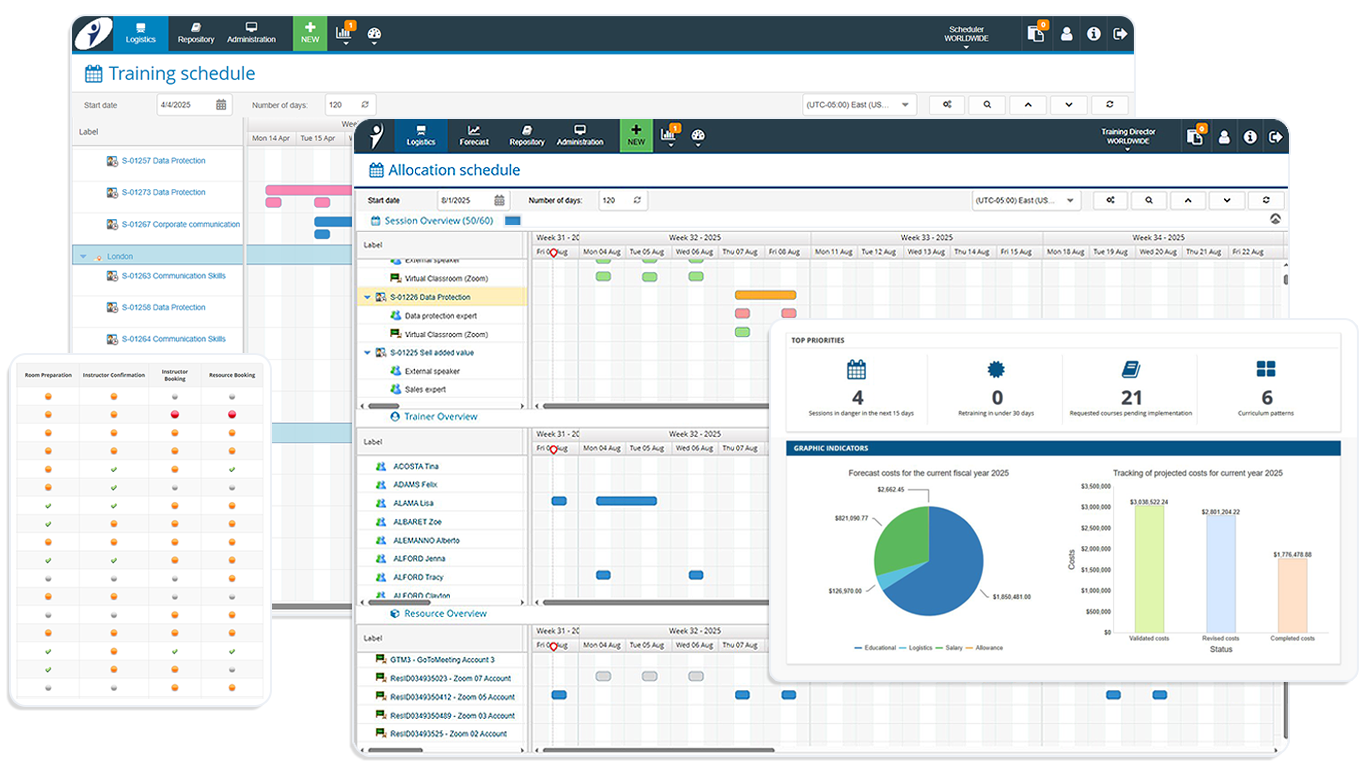Select Zoom 05 Account resource row

pyautogui.click(x=441, y=697)
